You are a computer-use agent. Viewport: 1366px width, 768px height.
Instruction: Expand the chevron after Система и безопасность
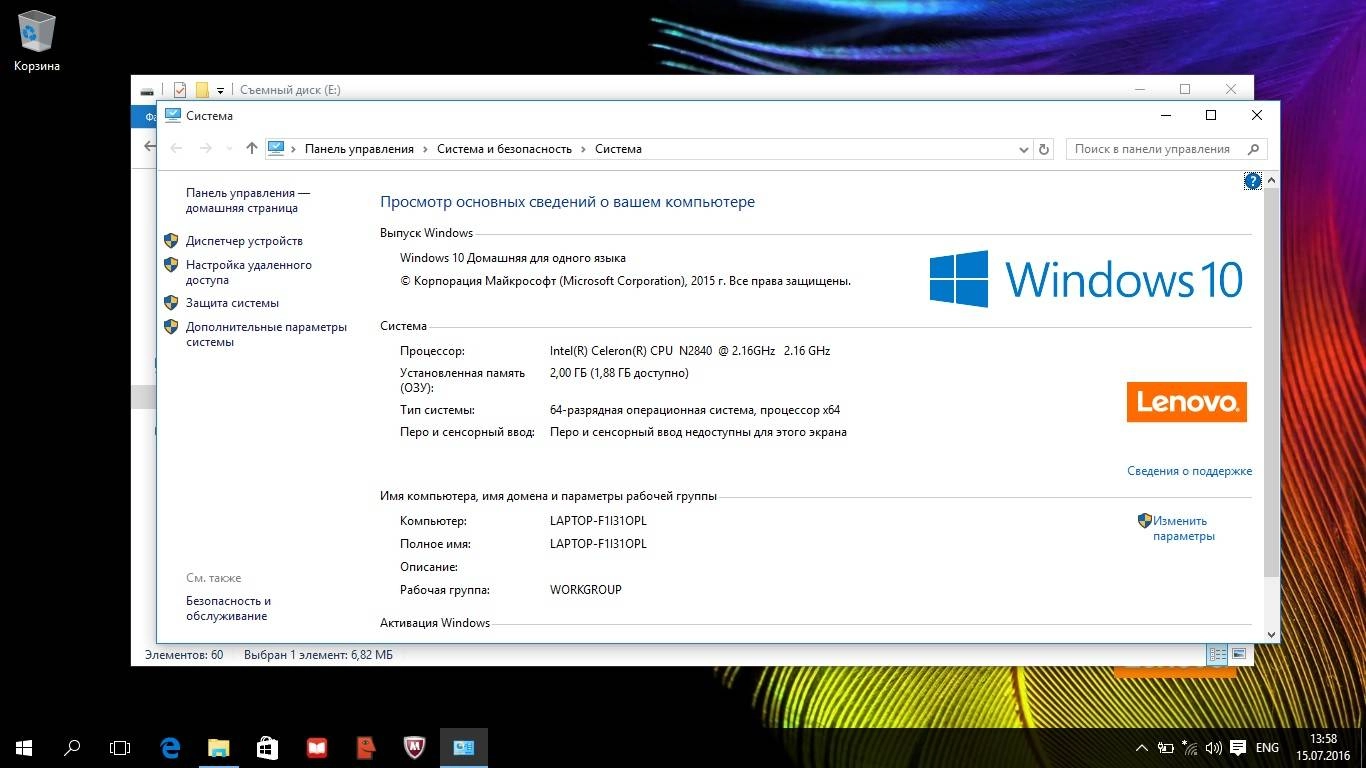[584, 149]
